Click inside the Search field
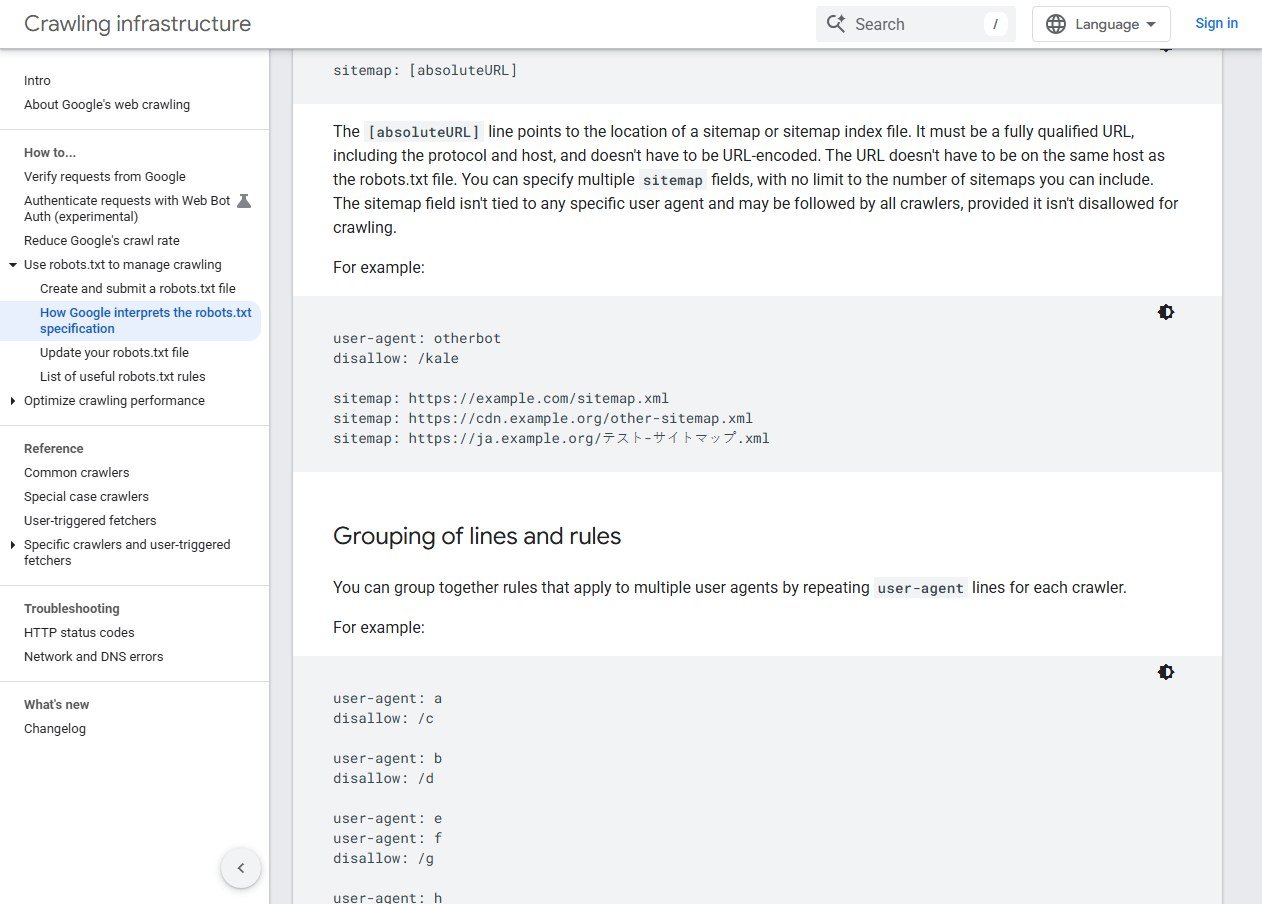Viewport: 1262px width, 904px height. click(x=916, y=24)
